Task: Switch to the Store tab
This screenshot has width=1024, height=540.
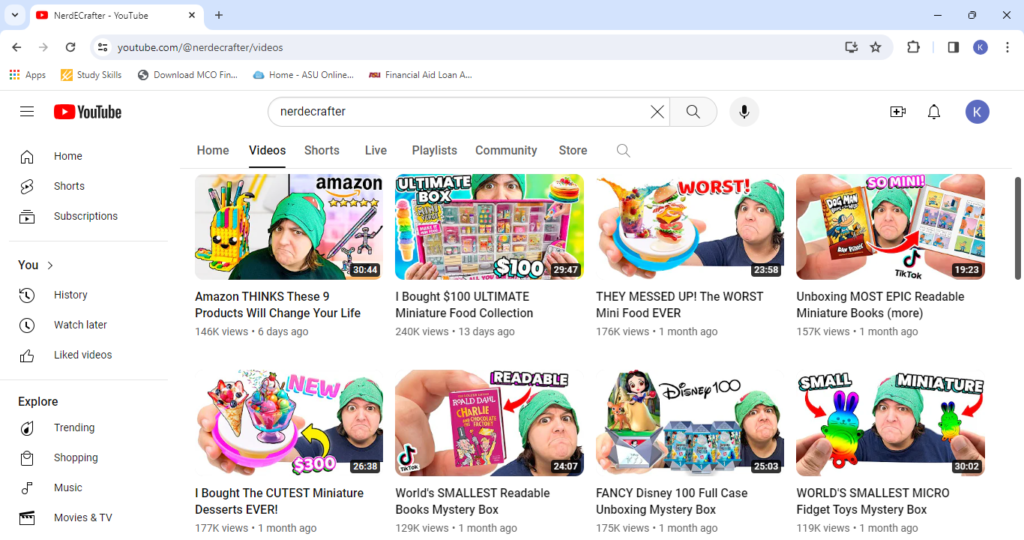Action: tap(573, 151)
